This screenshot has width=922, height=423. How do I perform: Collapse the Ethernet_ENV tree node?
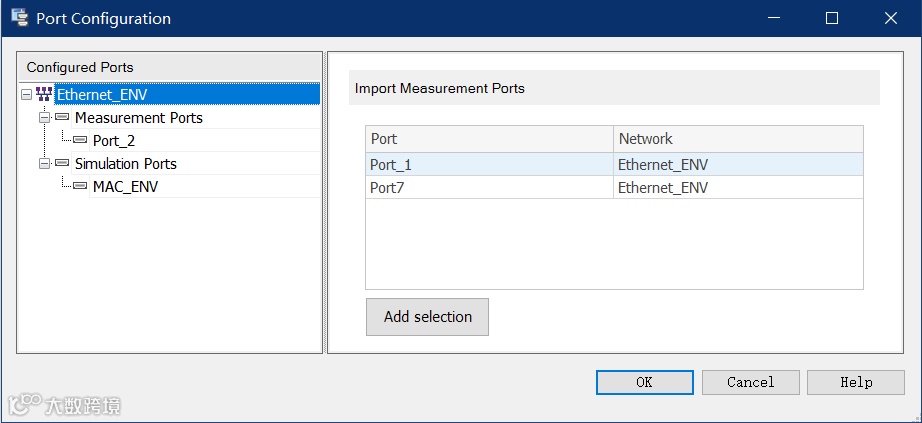tap(26, 95)
